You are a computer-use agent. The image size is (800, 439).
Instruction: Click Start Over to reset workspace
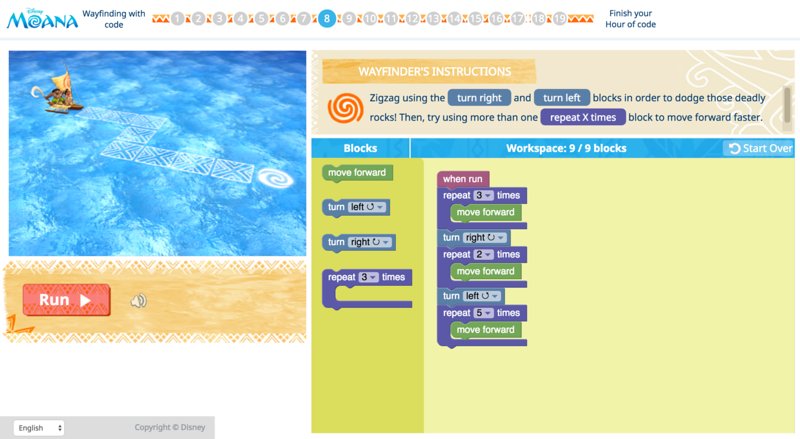point(760,149)
